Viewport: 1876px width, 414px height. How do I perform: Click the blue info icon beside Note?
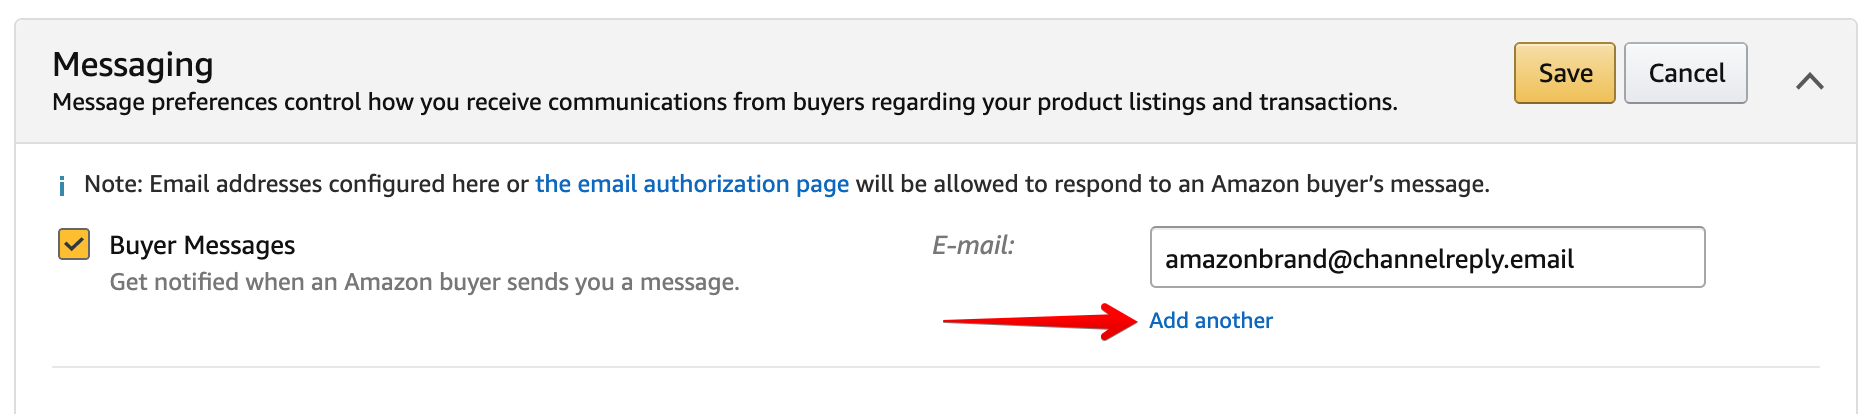tap(62, 185)
